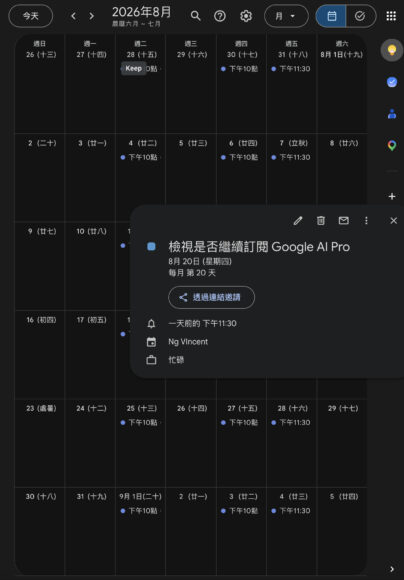
Task: Go to previous month arrow
Action: [73, 16]
